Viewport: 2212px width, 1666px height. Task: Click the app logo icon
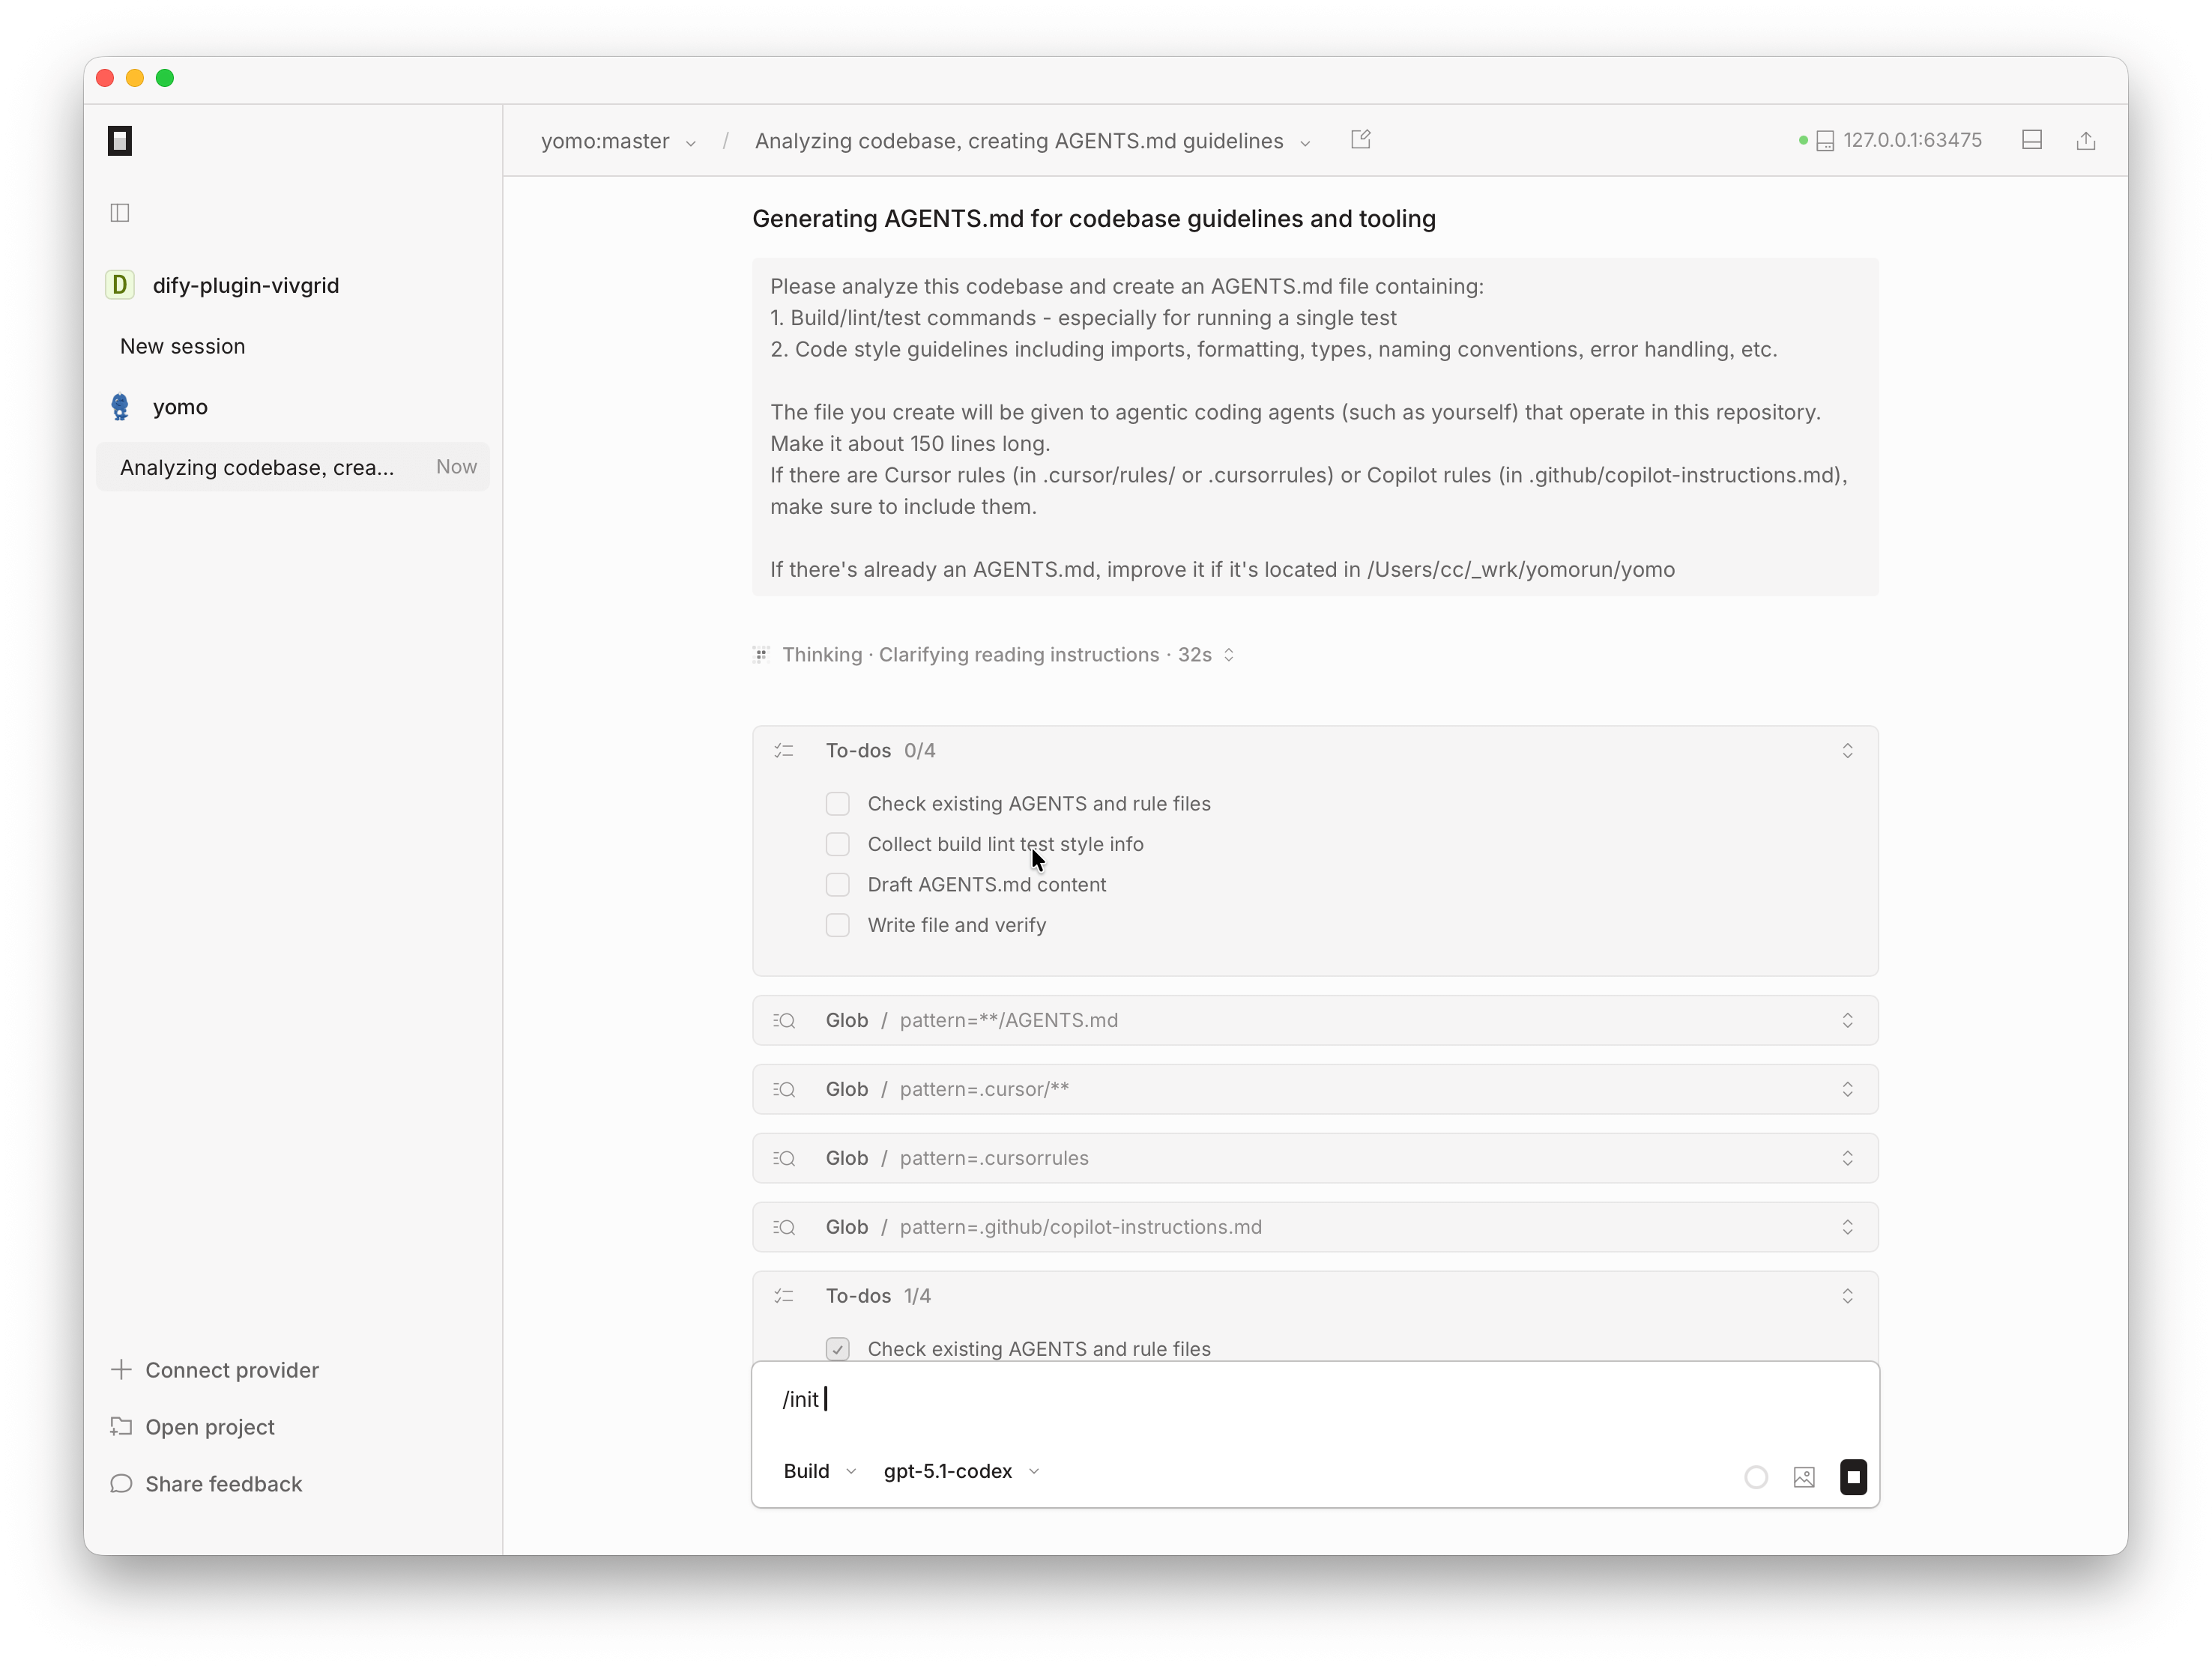click(x=120, y=141)
